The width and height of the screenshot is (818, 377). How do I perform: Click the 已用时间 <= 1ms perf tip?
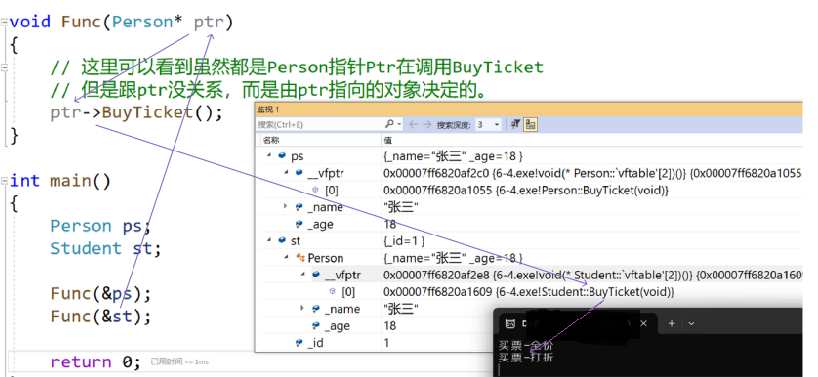tap(180, 362)
